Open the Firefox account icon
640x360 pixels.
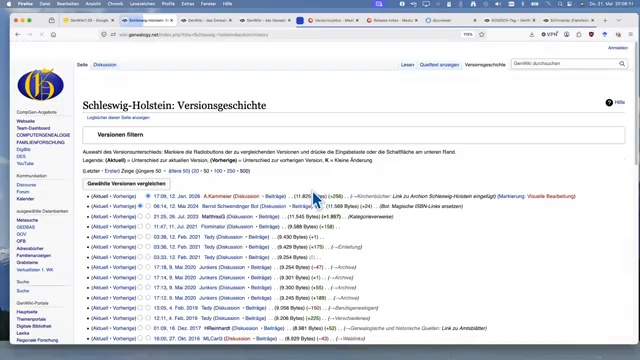tap(567, 35)
